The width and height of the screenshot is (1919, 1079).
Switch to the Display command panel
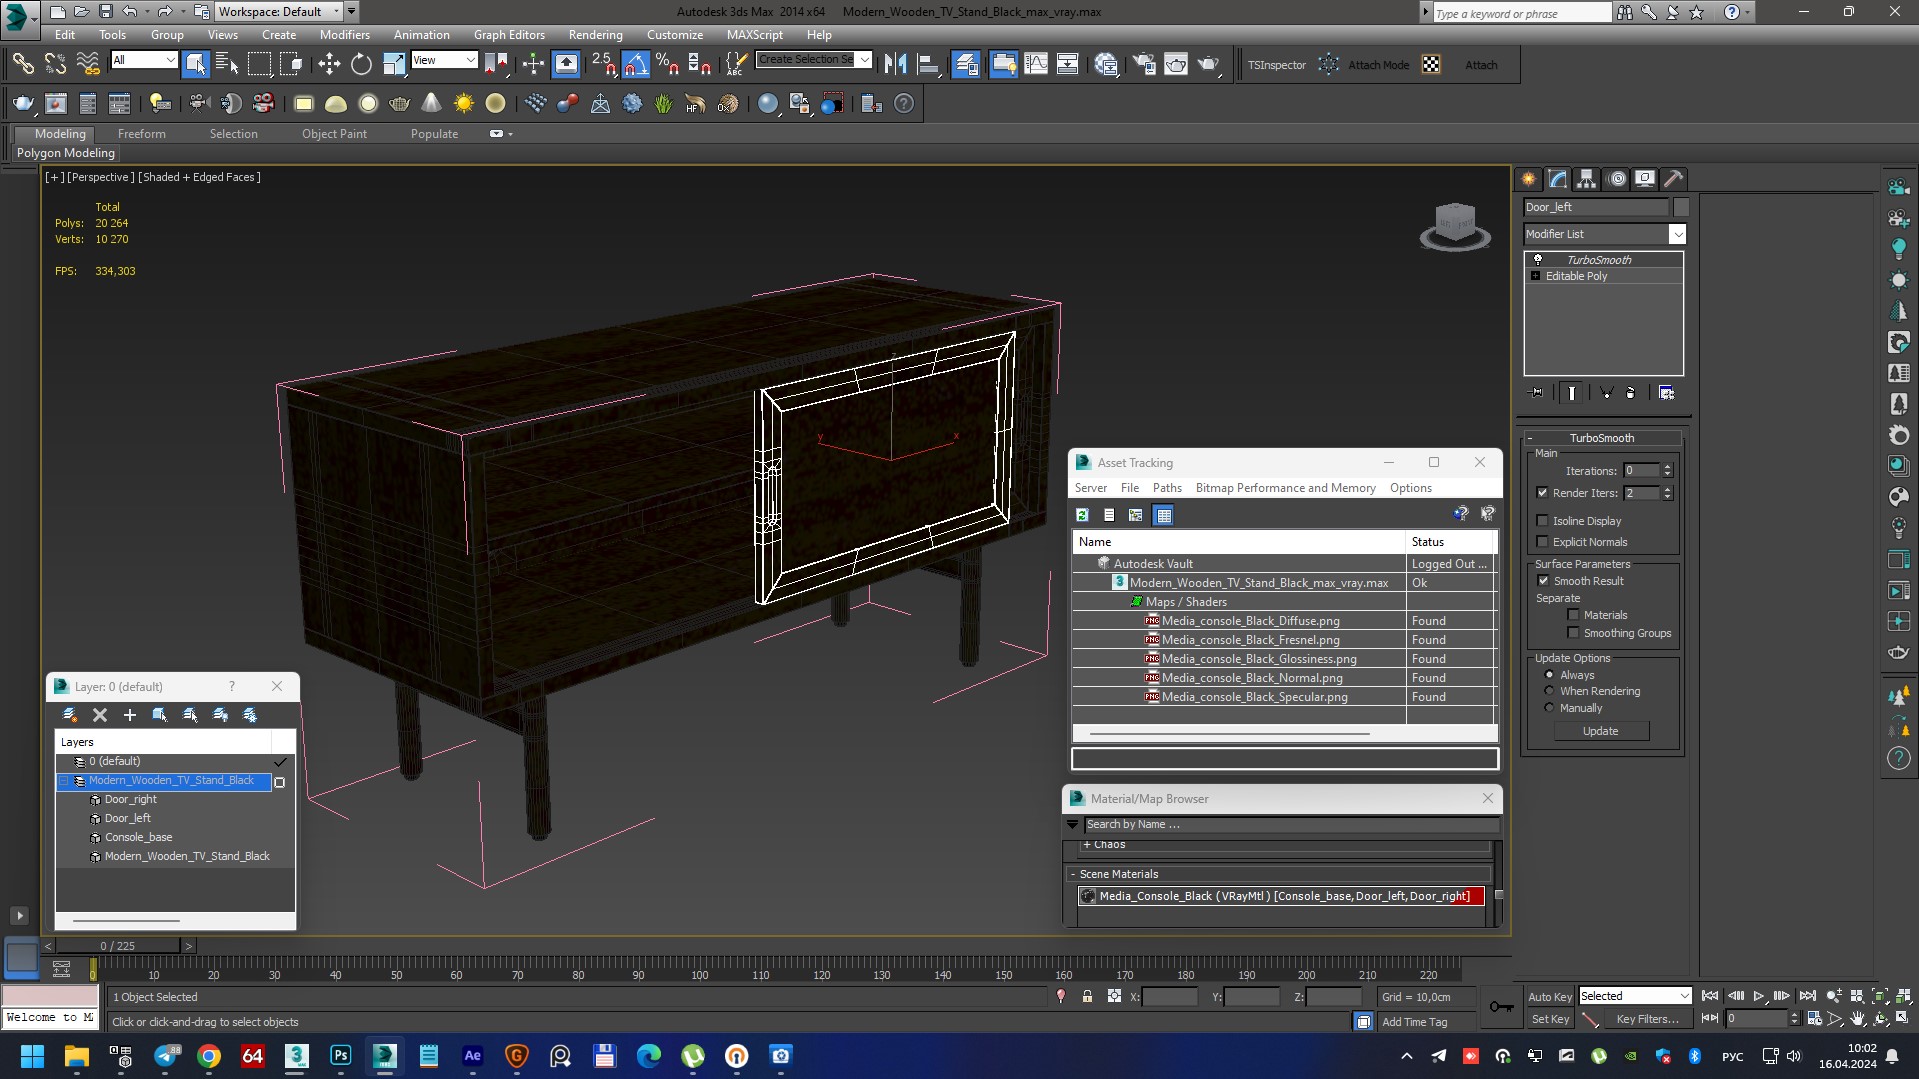[x=1645, y=179]
